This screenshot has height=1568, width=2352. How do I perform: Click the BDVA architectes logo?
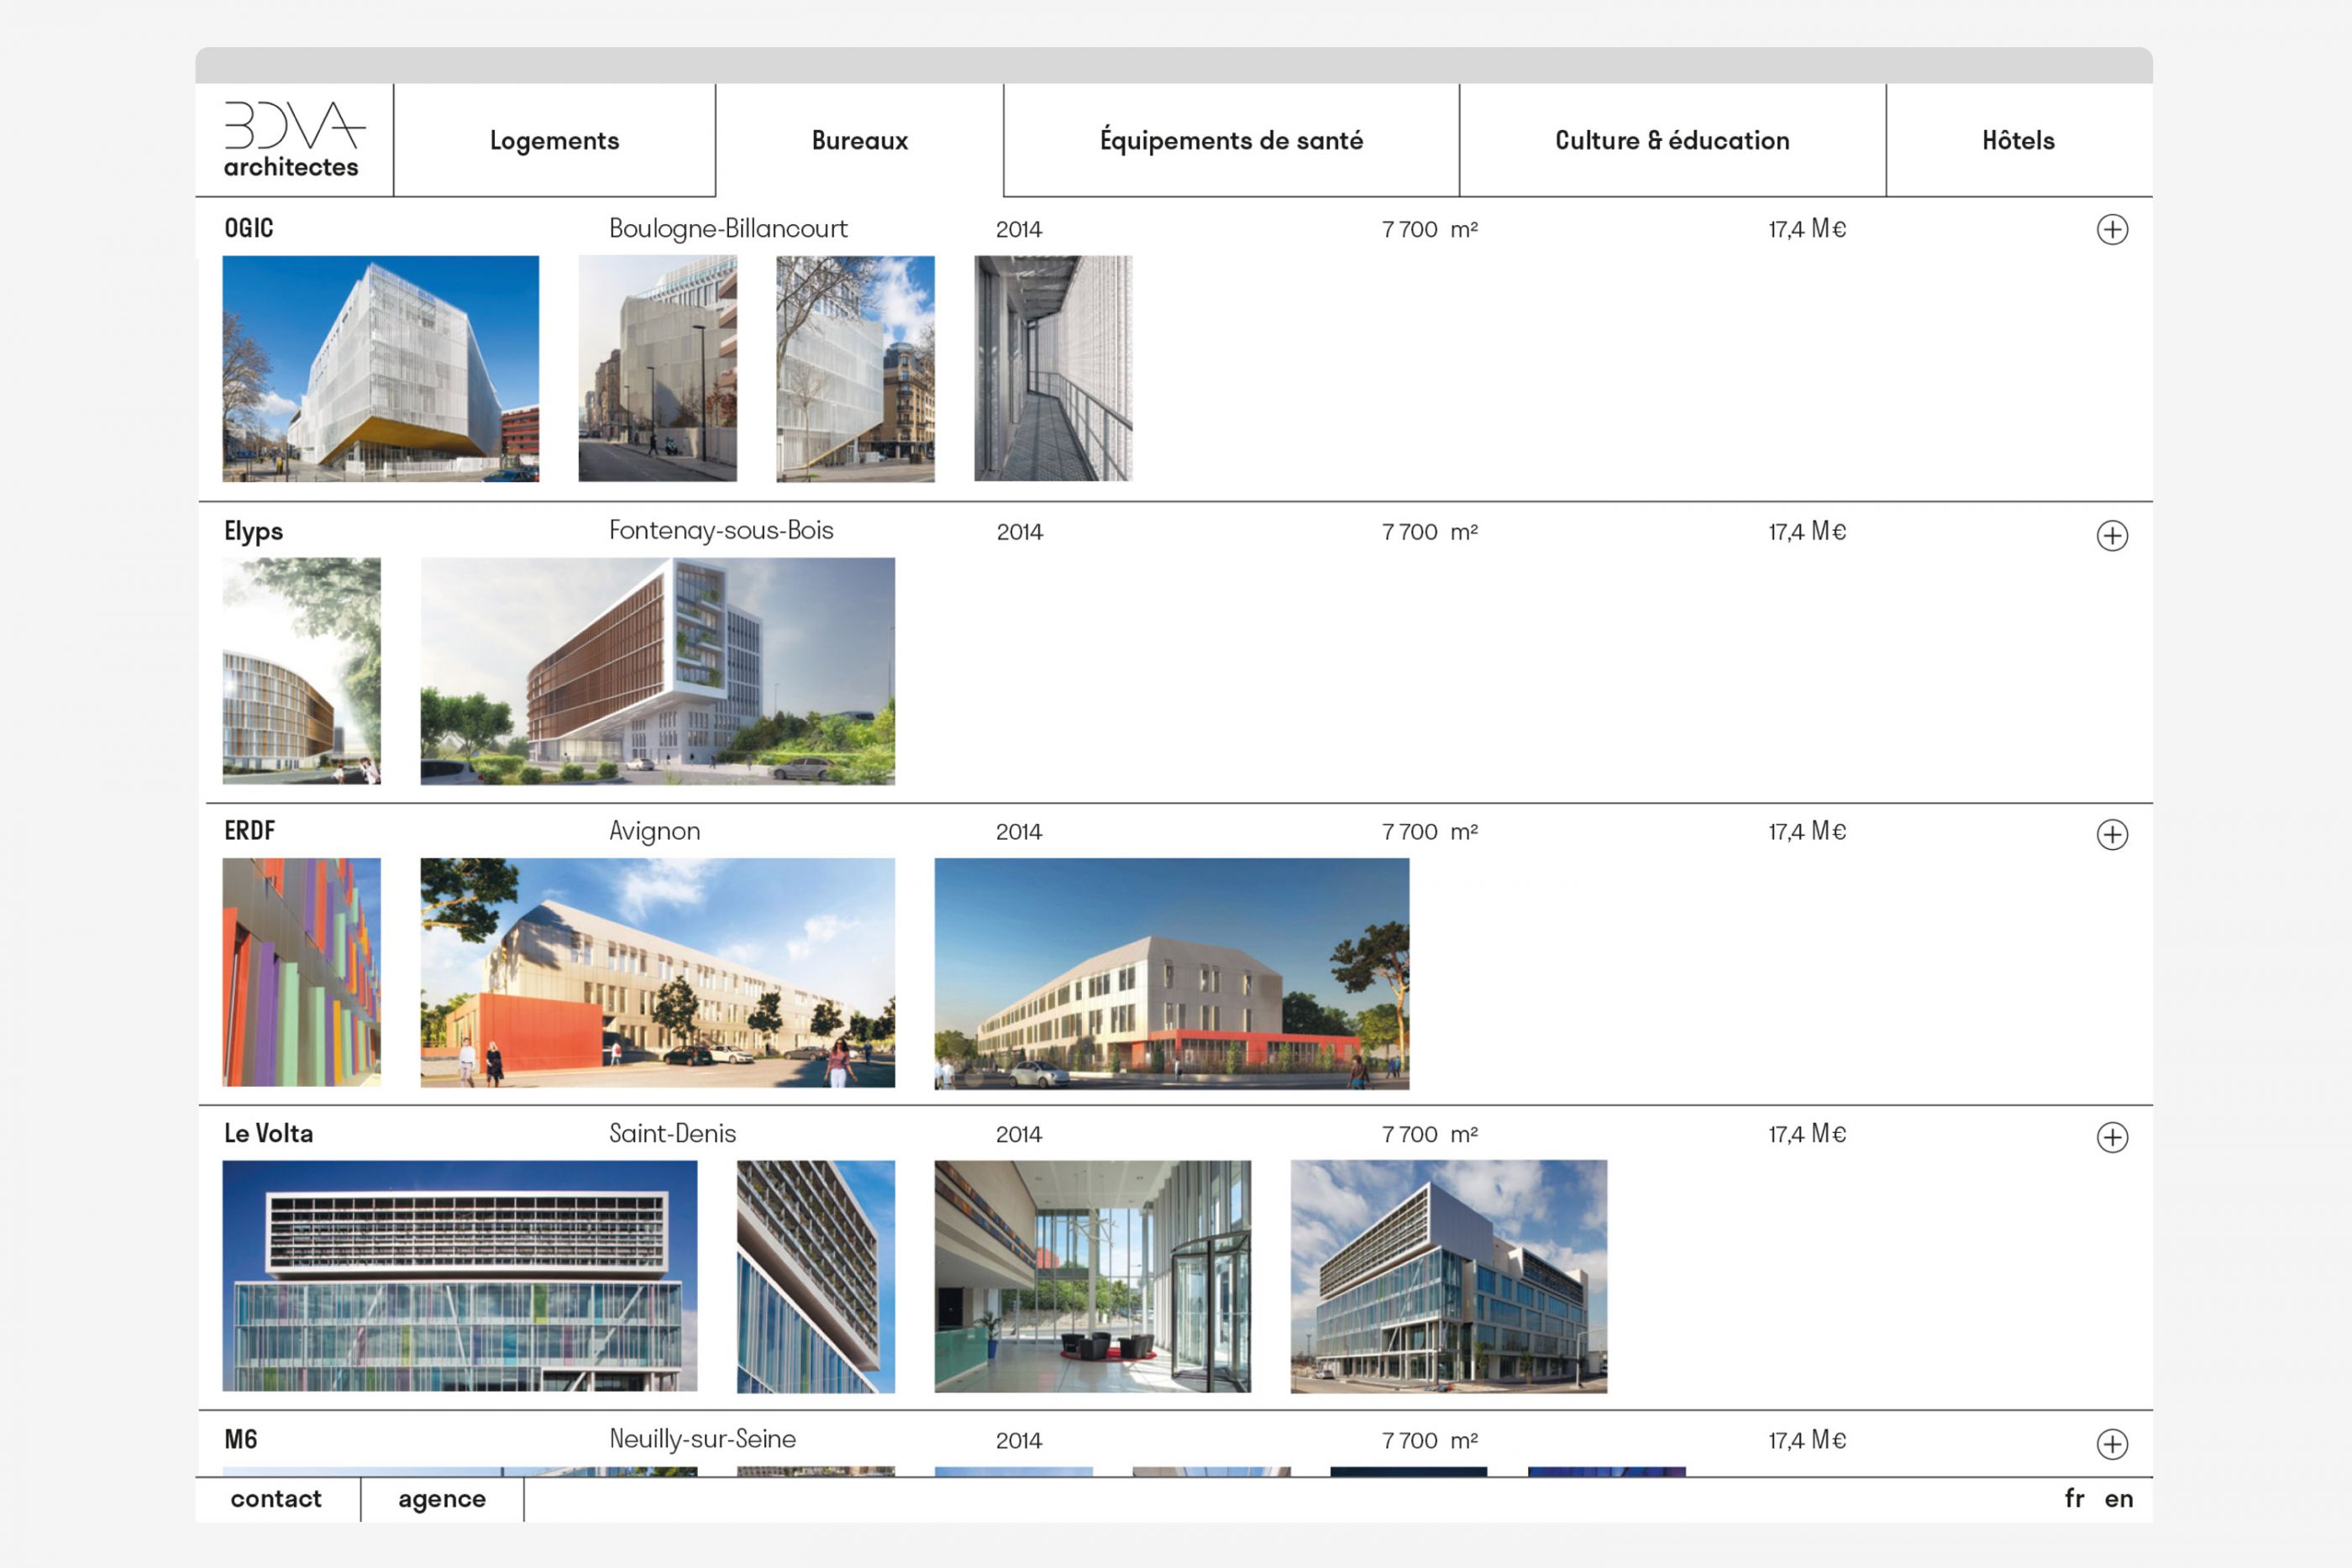[294, 140]
